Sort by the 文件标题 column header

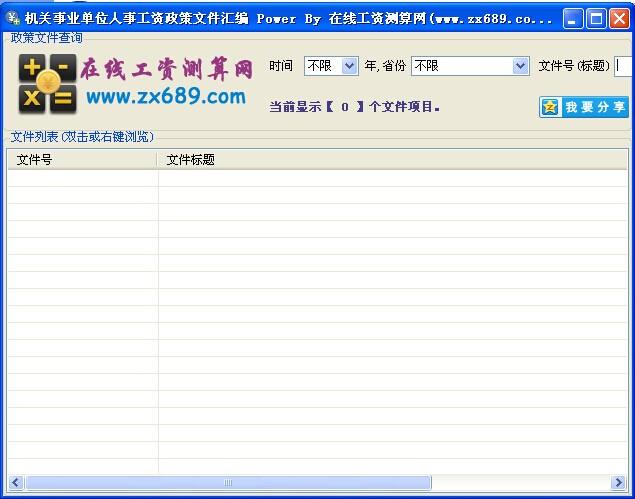point(390,159)
